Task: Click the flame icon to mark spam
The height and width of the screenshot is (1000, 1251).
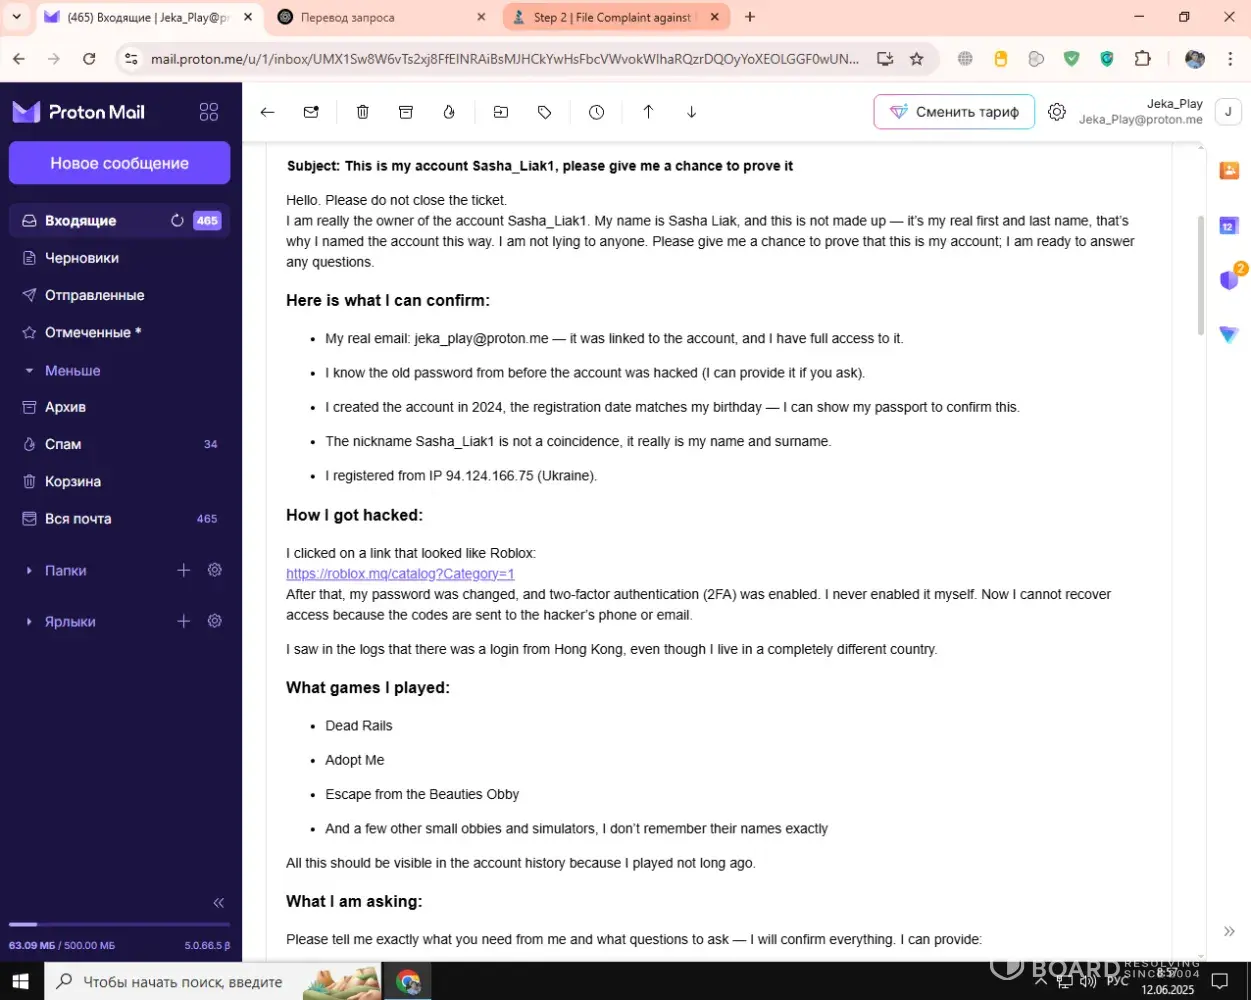Action: (449, 112)
